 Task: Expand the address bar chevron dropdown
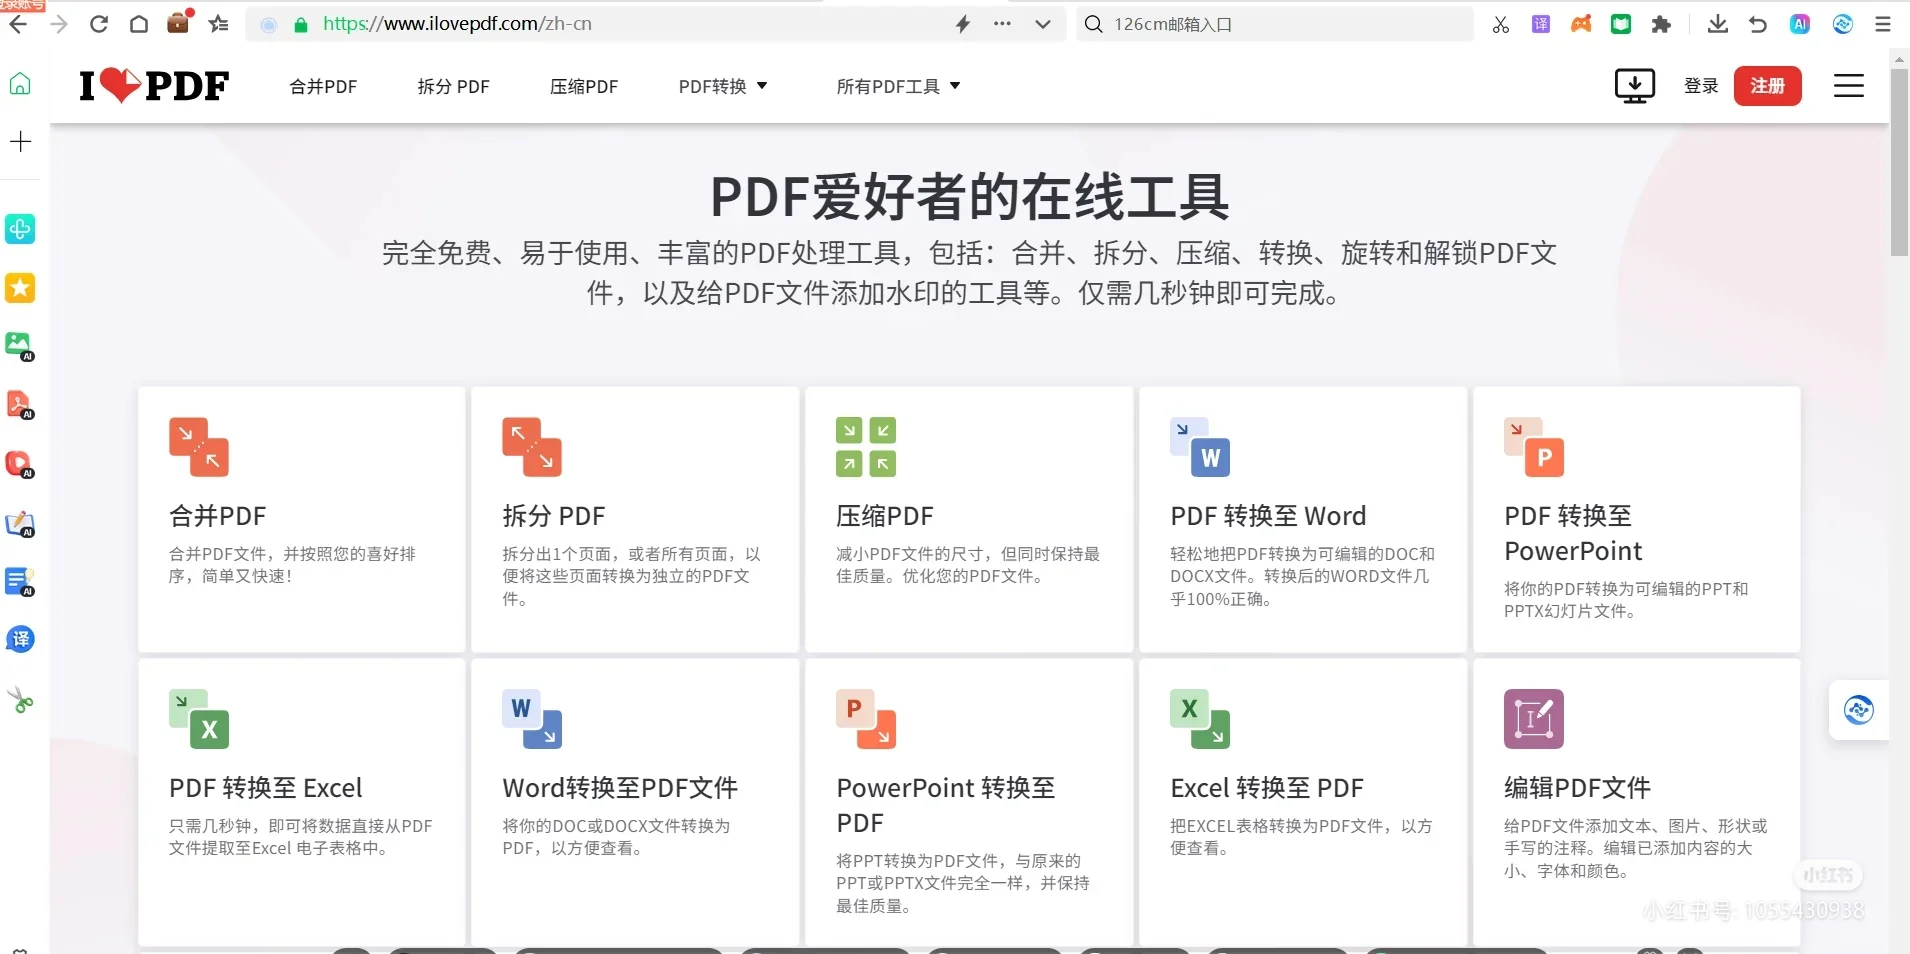pos(1042,23)
